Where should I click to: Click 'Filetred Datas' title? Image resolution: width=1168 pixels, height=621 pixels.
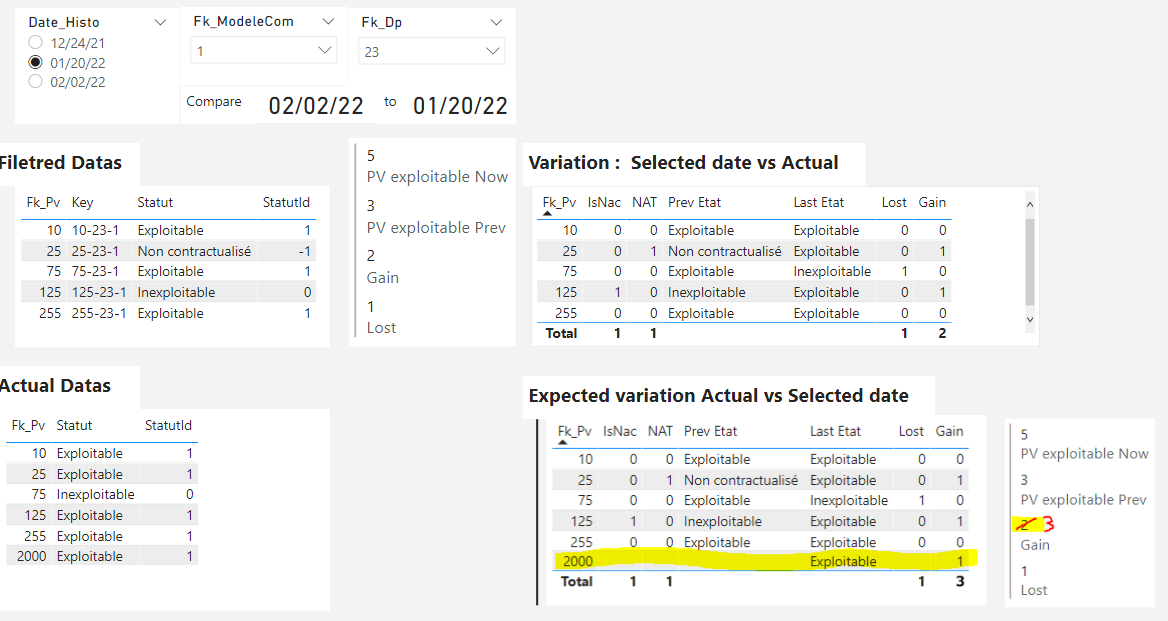(61, 162)
